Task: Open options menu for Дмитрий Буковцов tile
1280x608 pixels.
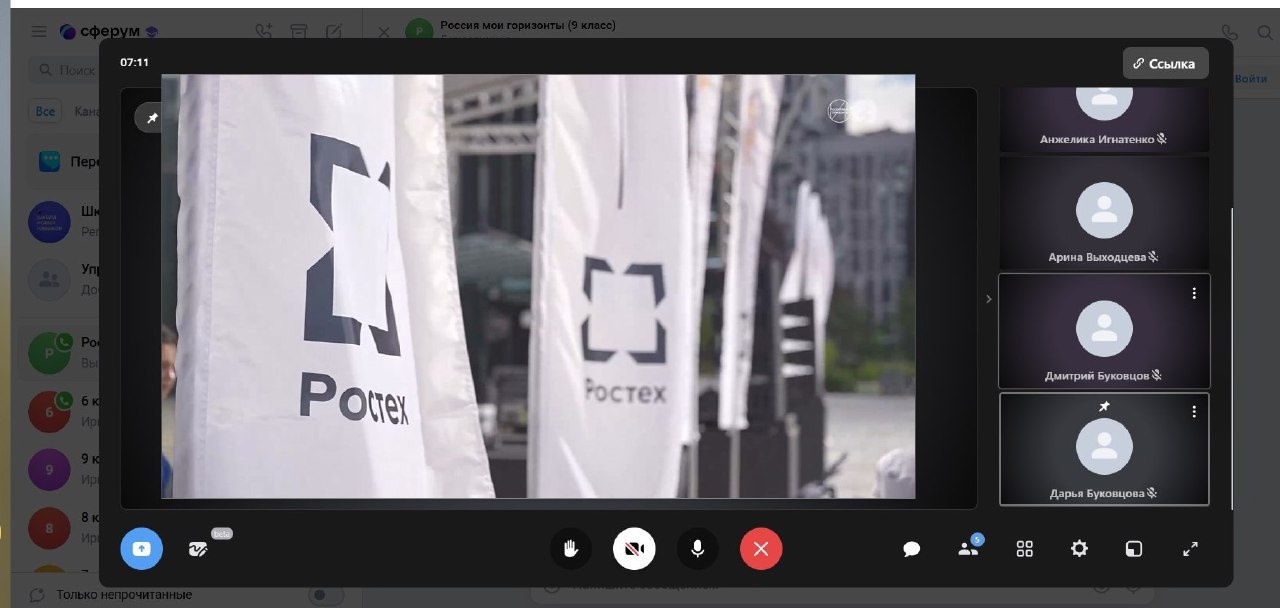Action: click(1194, 293)
